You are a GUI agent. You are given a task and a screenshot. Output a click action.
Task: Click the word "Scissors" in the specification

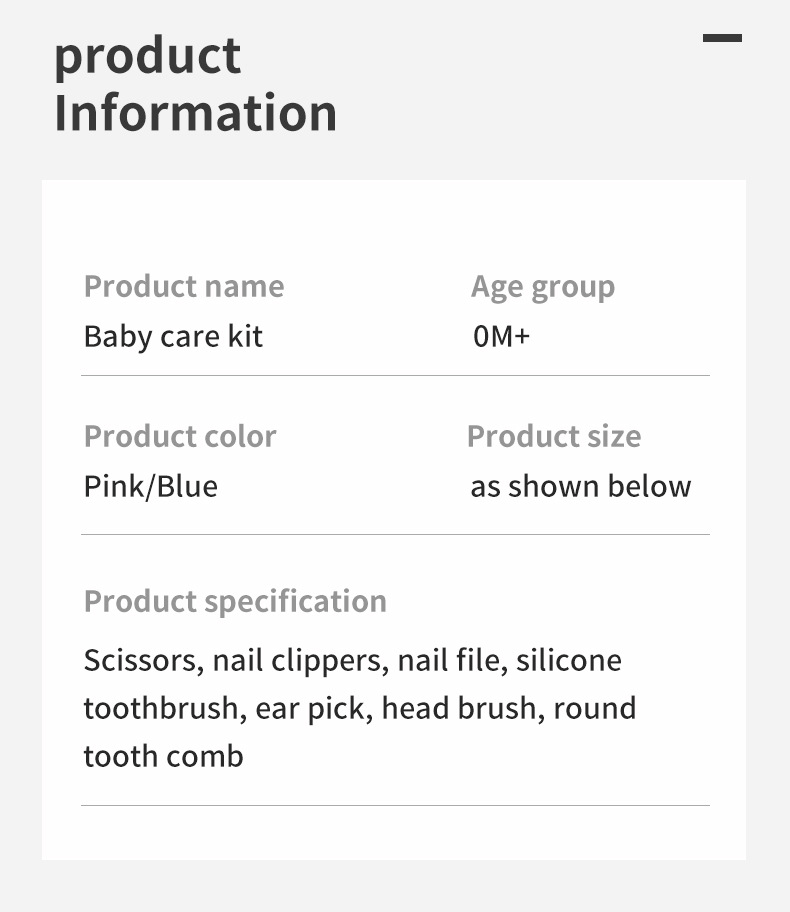coord(142,661)
